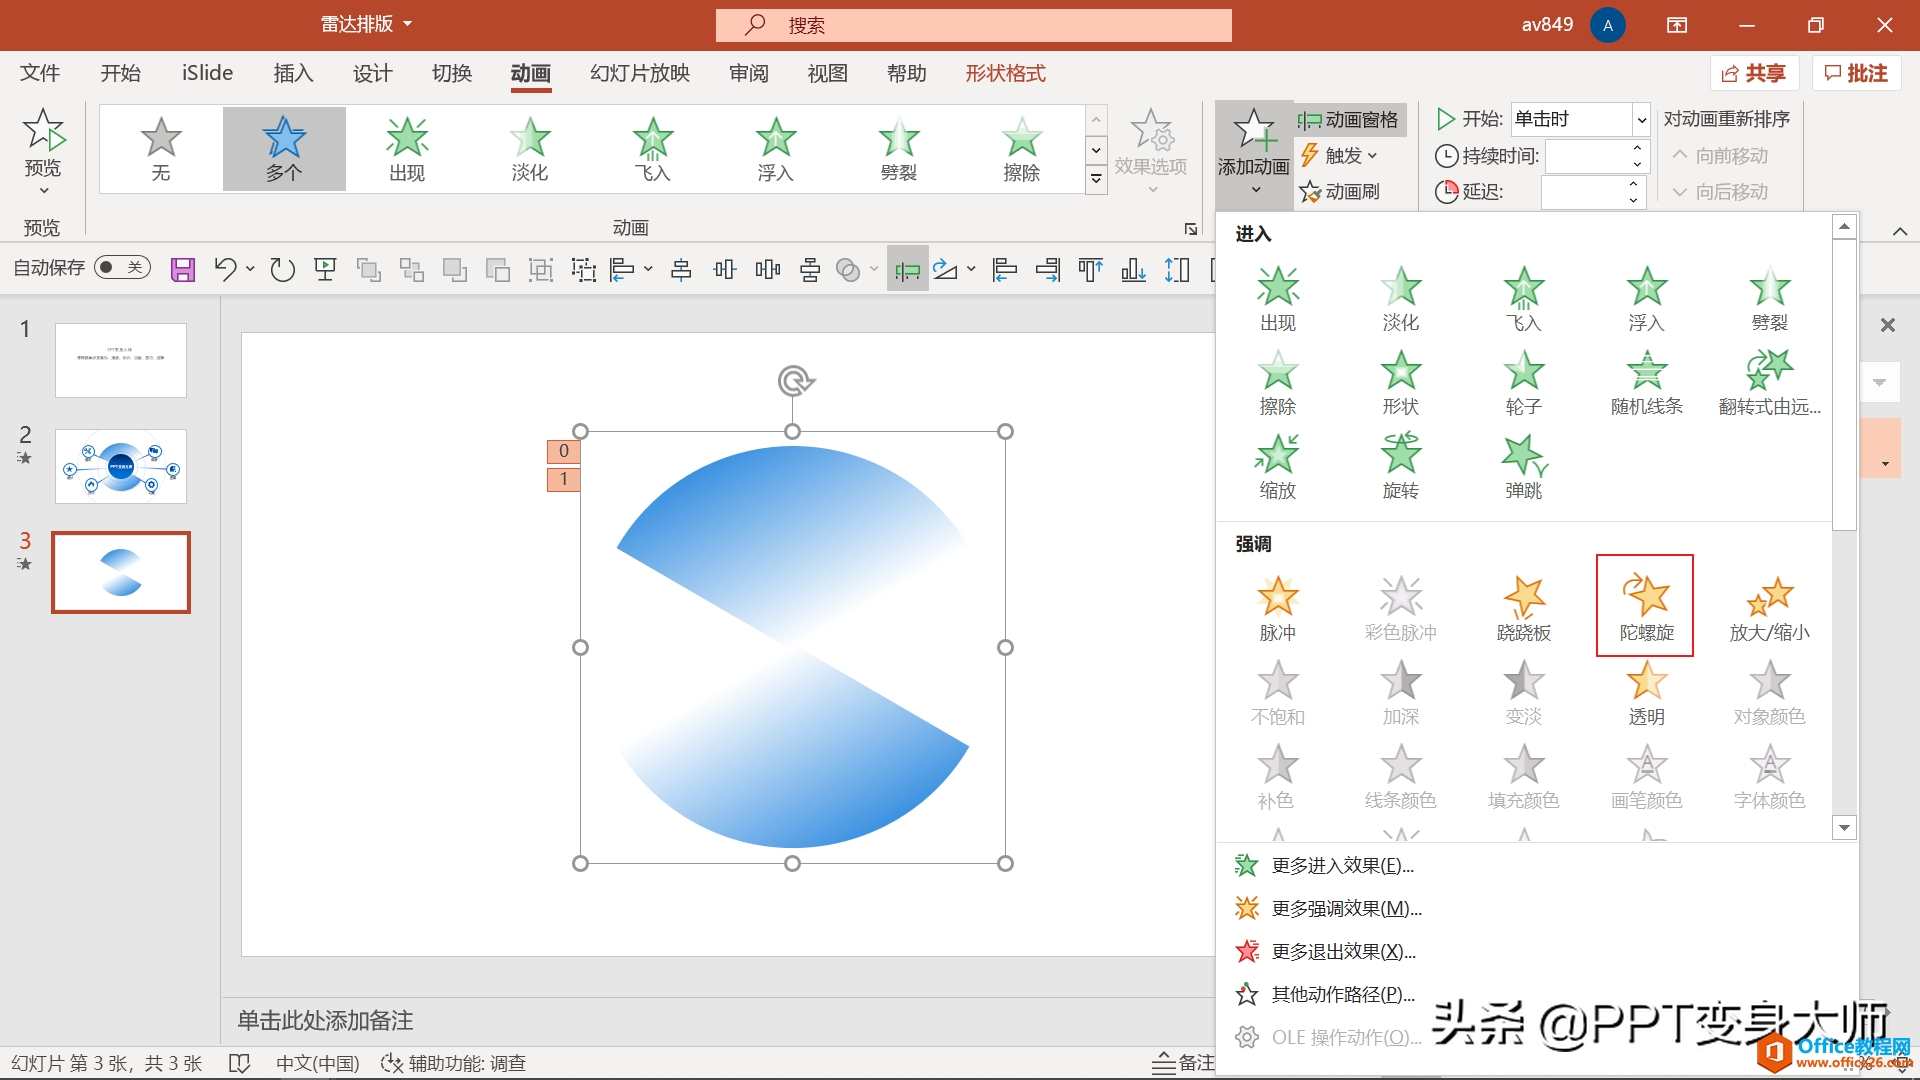Select the 放大/缩小 grow shrink effect

[1769, 607]
